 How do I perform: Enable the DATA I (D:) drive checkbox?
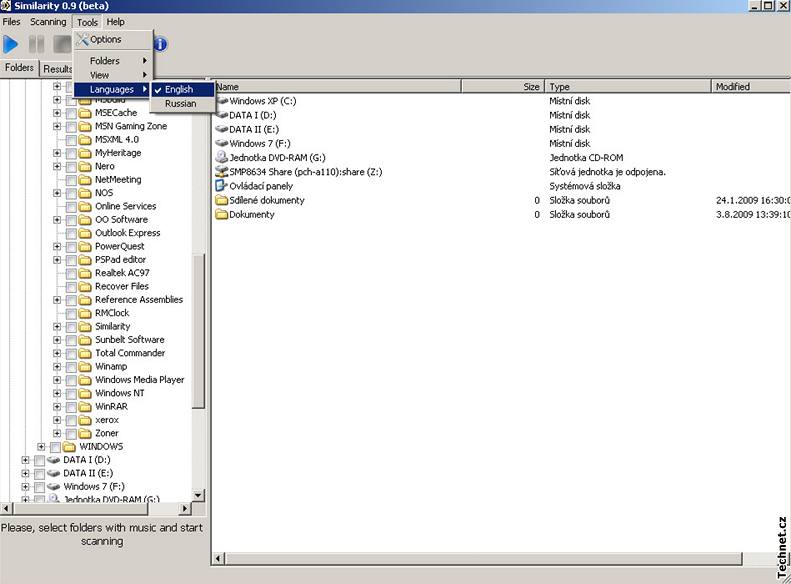[x=39, y=460]
